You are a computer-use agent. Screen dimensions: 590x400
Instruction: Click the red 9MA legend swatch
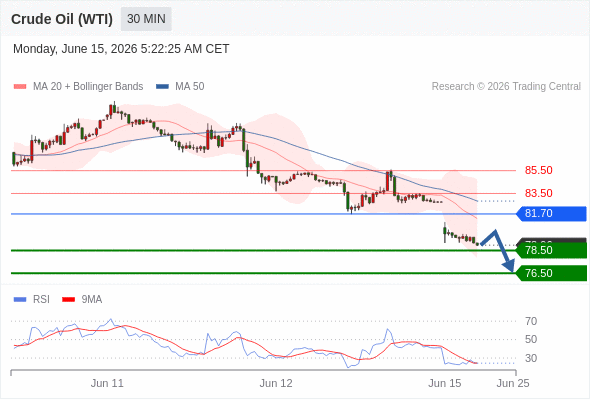click(68, 300)
